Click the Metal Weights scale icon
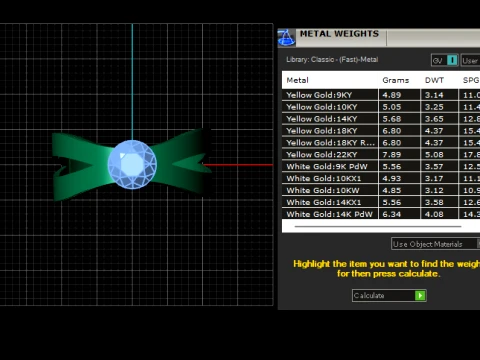Image resolution: width=480 pixels, height=360 pixels. 286,37
